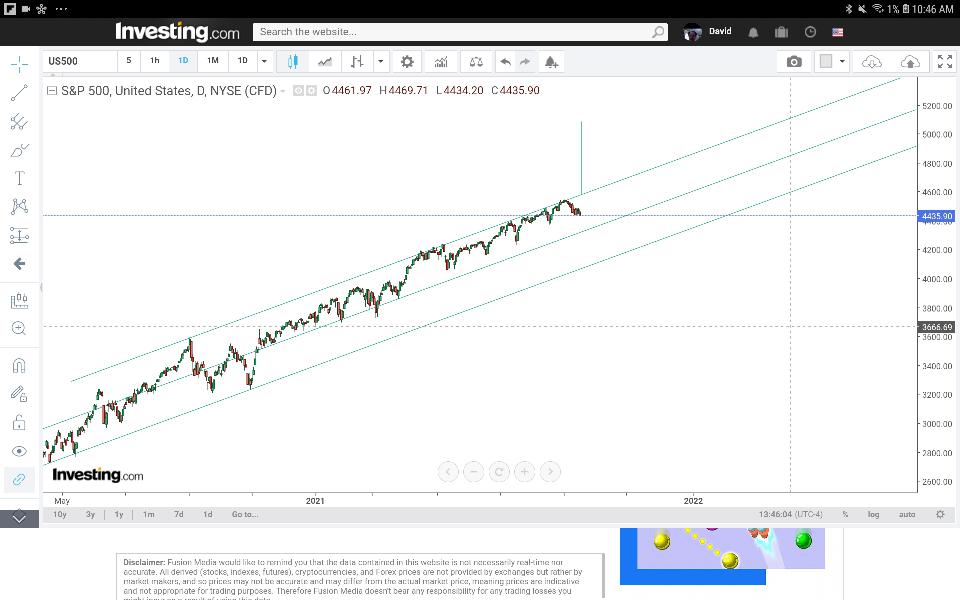Open the chart style dropdown arrow

381,61
